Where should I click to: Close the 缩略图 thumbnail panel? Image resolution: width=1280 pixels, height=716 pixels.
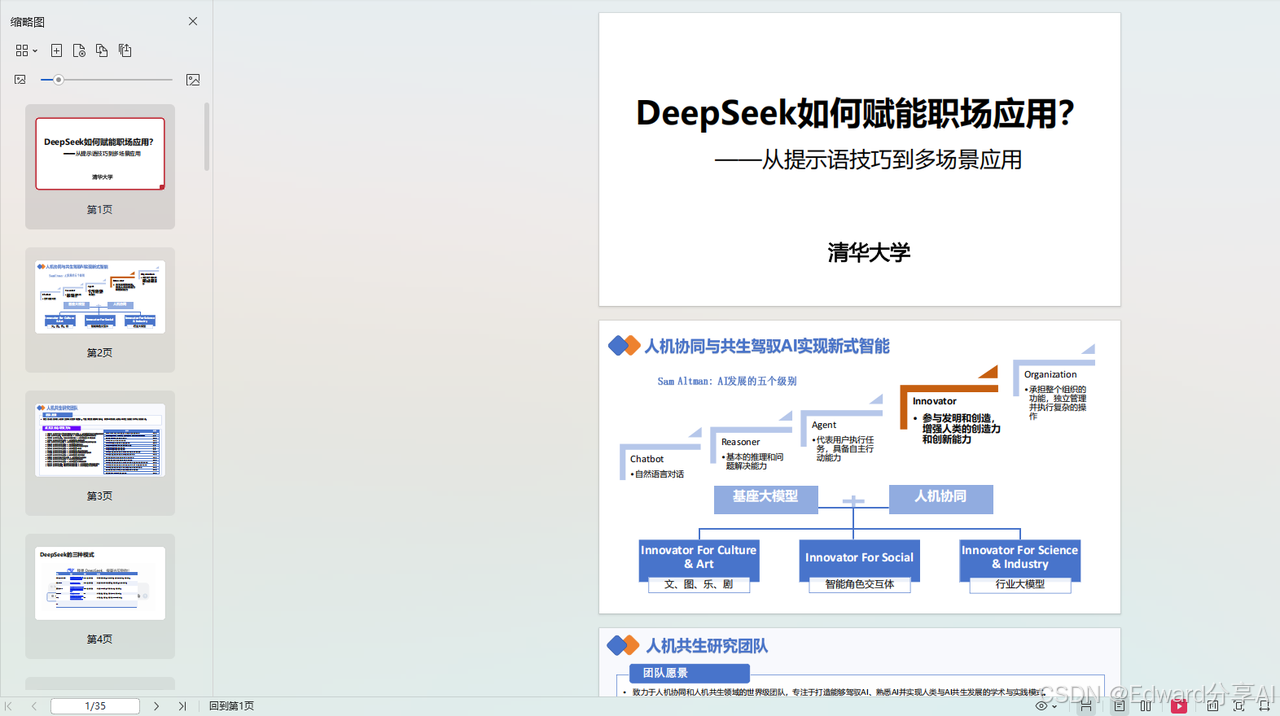coord(193,21)
